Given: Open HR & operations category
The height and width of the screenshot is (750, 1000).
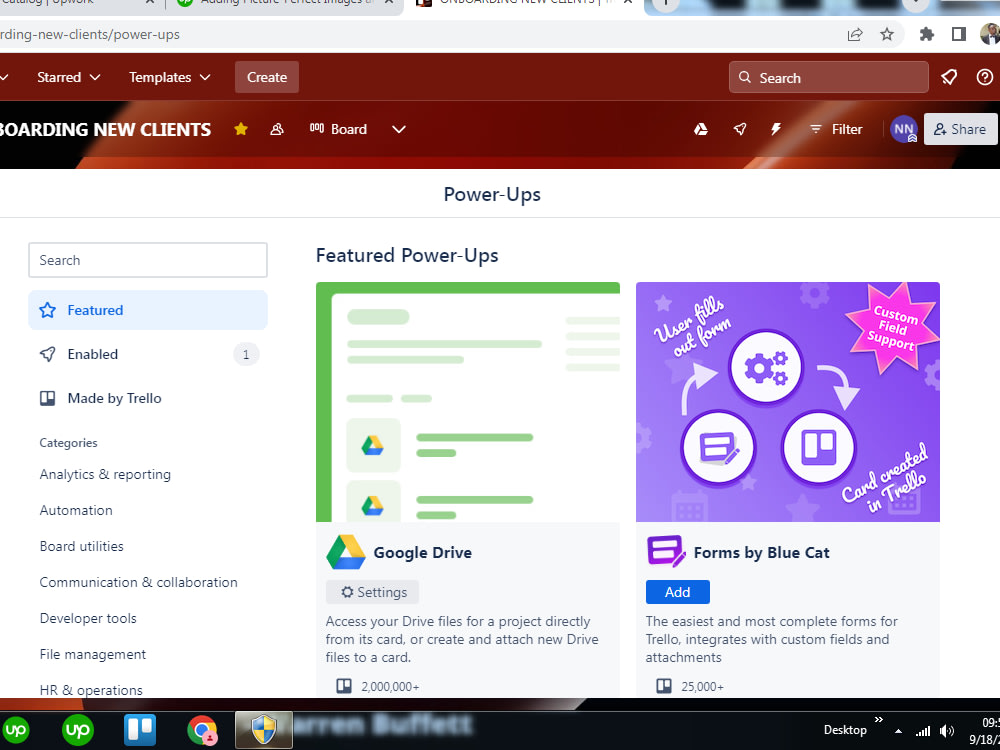Looking at the screenshot, I should (x=91, y=690).
